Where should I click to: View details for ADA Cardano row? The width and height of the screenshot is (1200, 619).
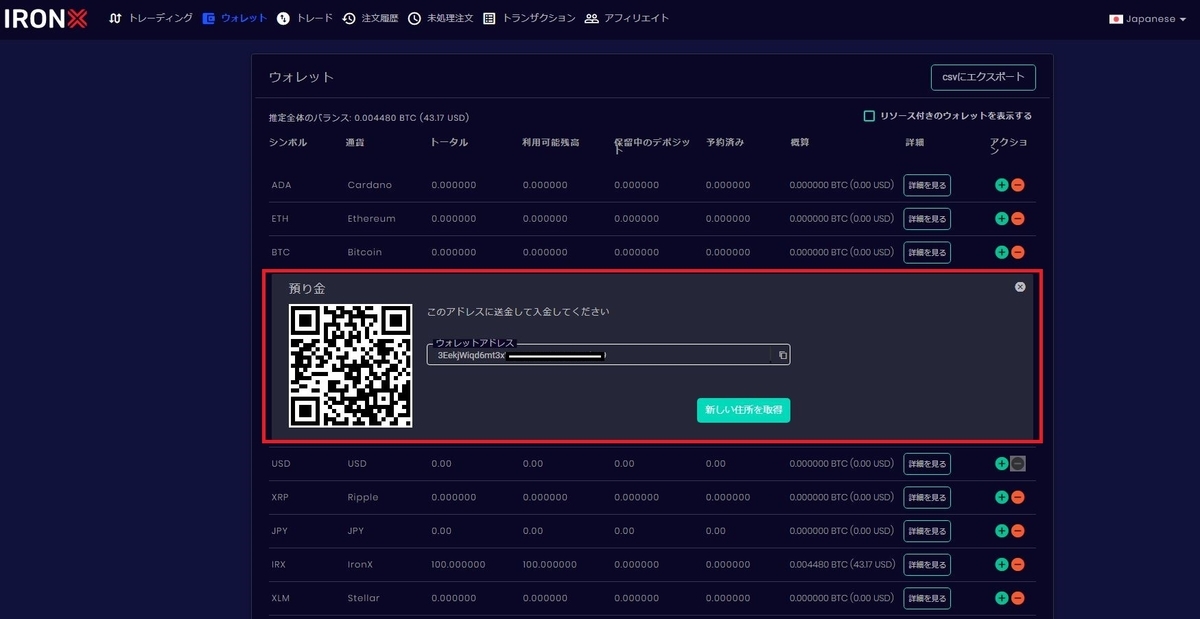click(927, 185)
